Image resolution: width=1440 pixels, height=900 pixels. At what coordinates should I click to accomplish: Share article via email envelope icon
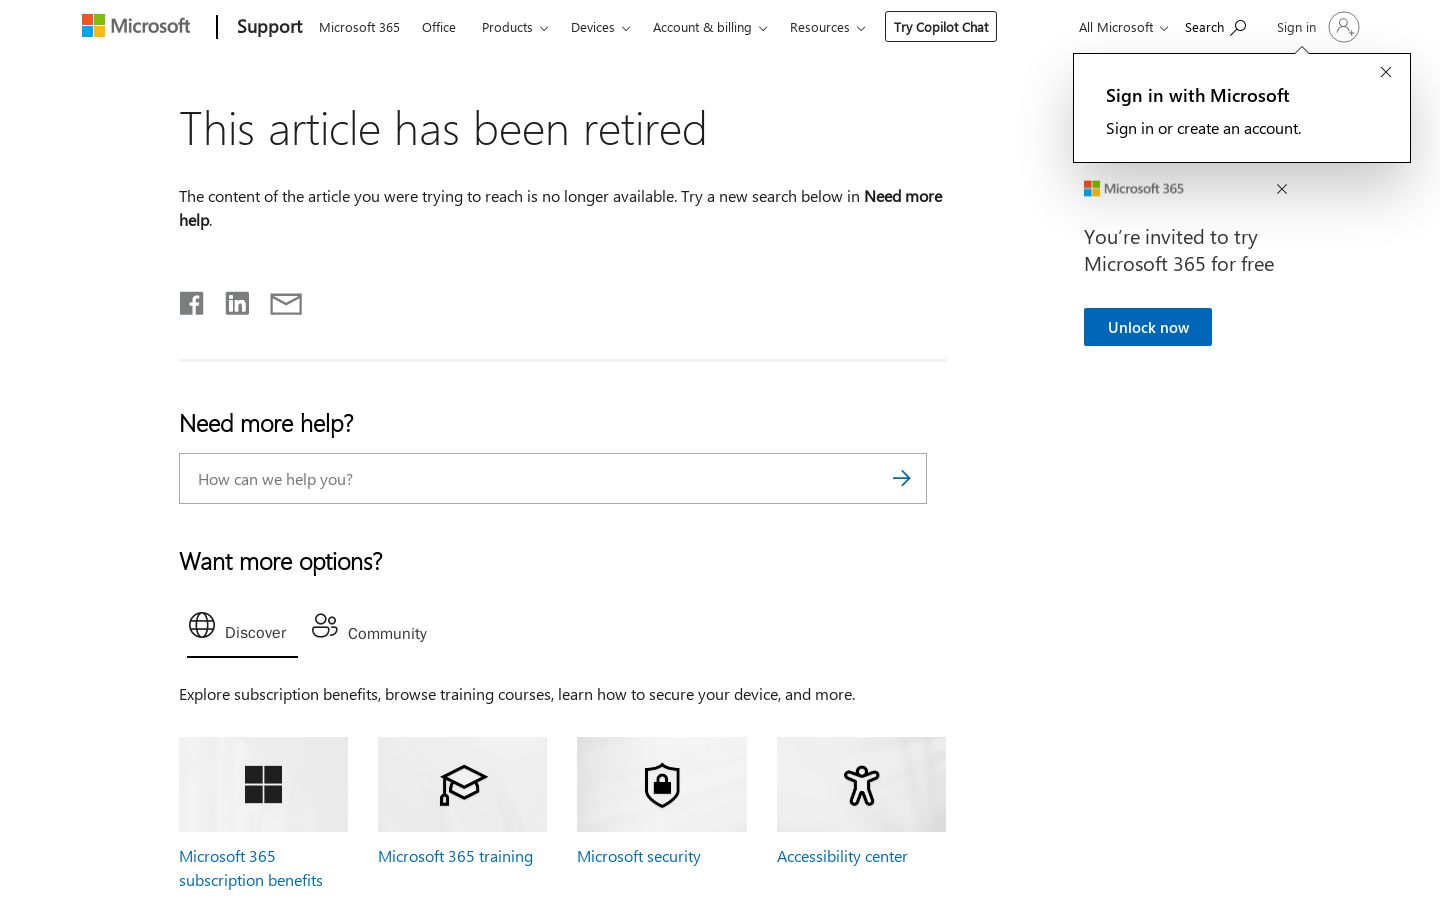286,304
